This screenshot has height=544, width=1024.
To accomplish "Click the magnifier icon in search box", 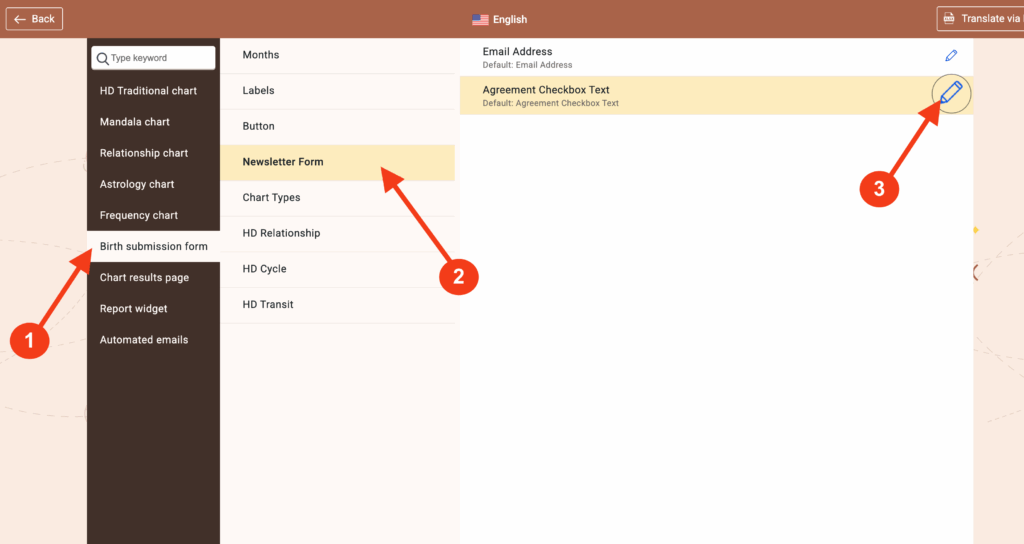I will point(101,58).
